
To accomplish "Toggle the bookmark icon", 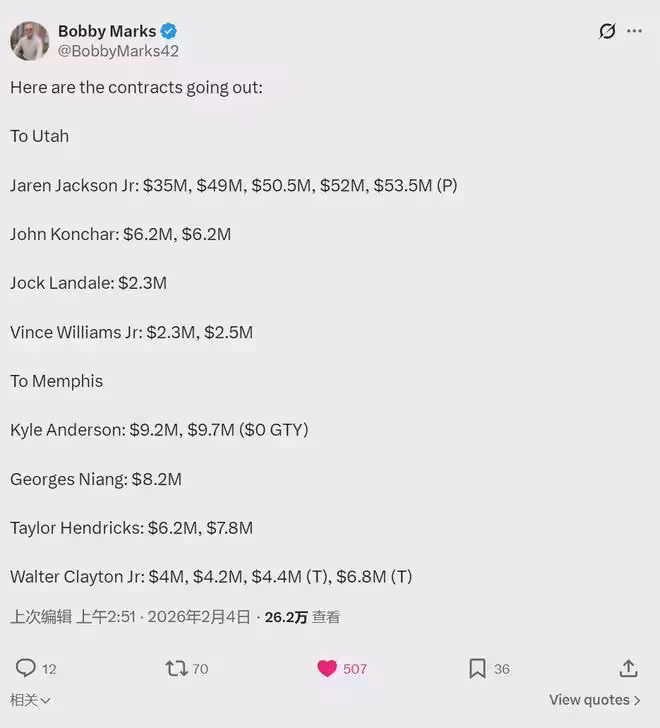I will point(478,668).
